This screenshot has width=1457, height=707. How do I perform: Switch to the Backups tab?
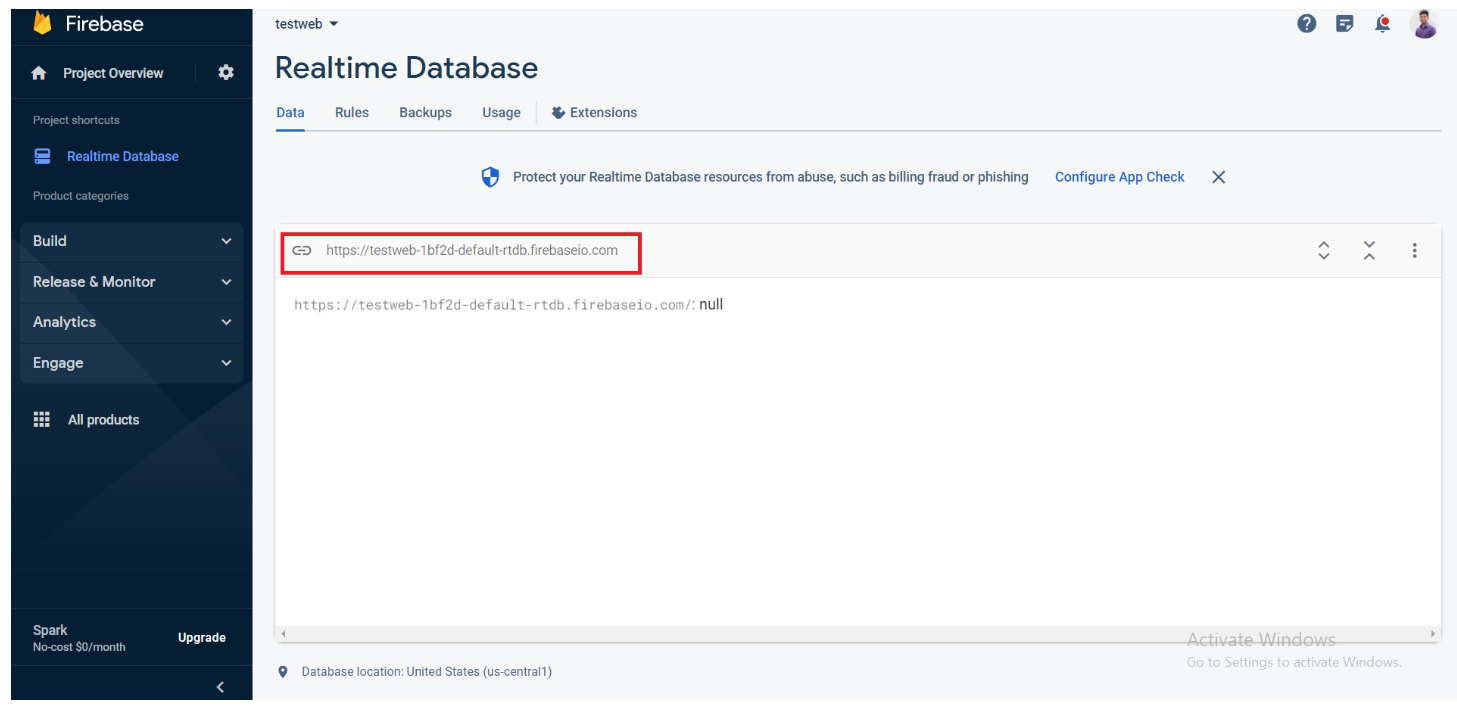[x=425, y=112]
